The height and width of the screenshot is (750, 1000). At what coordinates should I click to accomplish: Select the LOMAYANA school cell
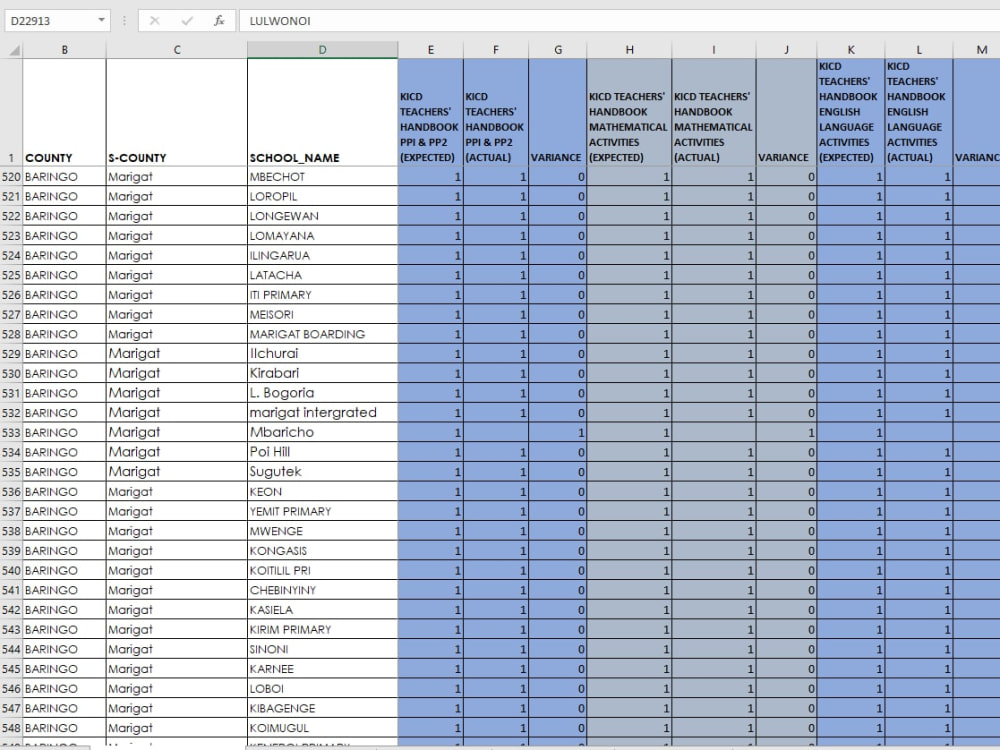[x=323, y=236]
